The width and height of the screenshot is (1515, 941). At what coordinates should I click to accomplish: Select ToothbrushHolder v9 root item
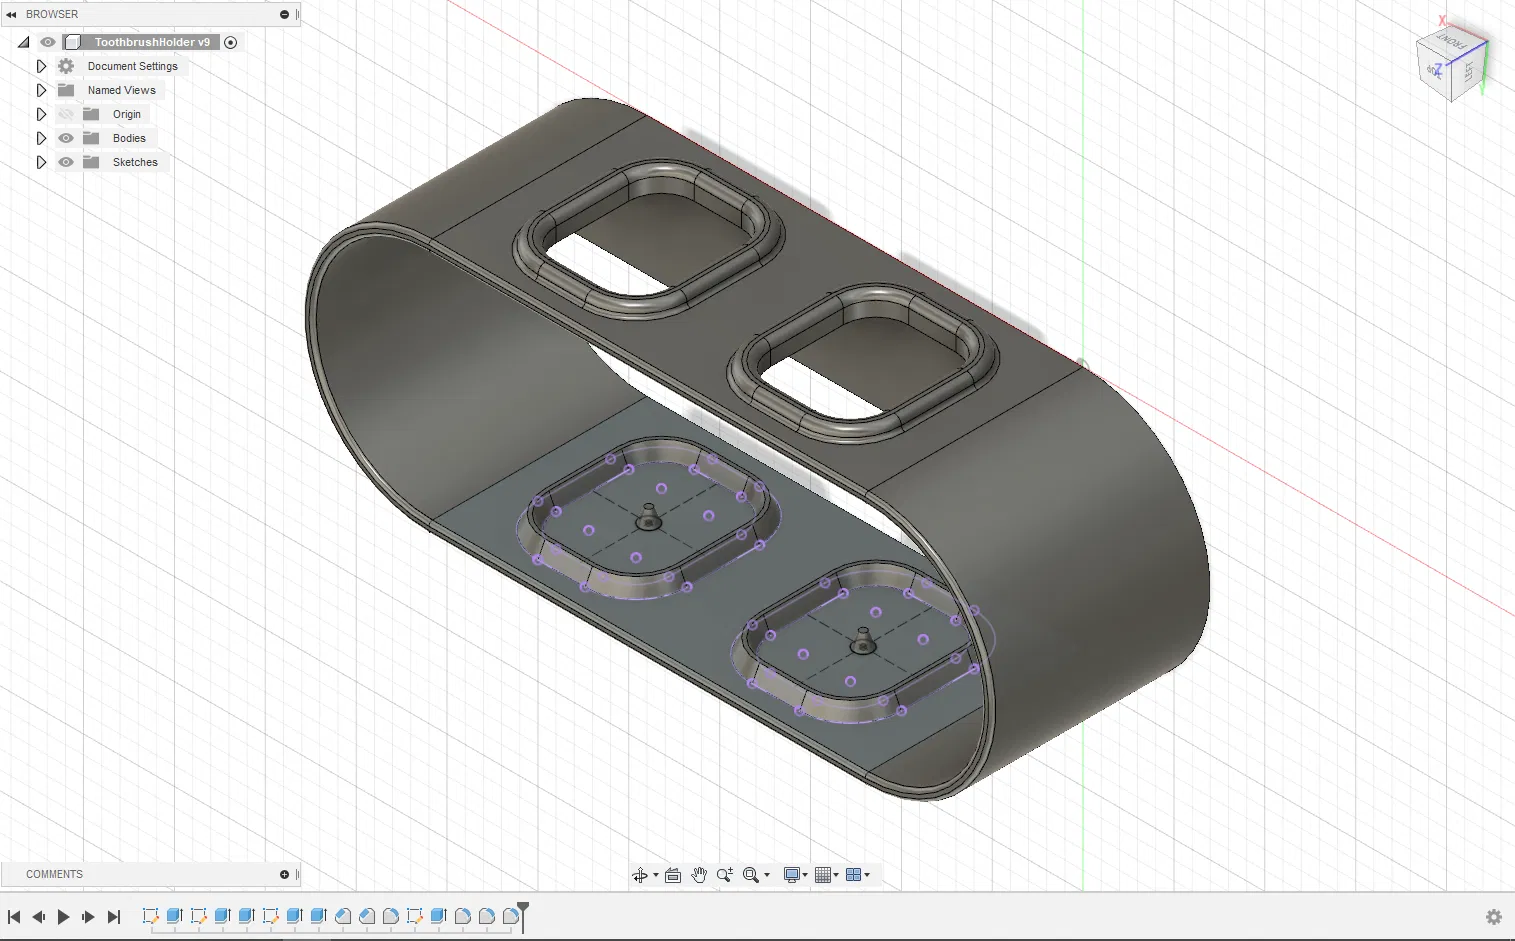(152, 42)
